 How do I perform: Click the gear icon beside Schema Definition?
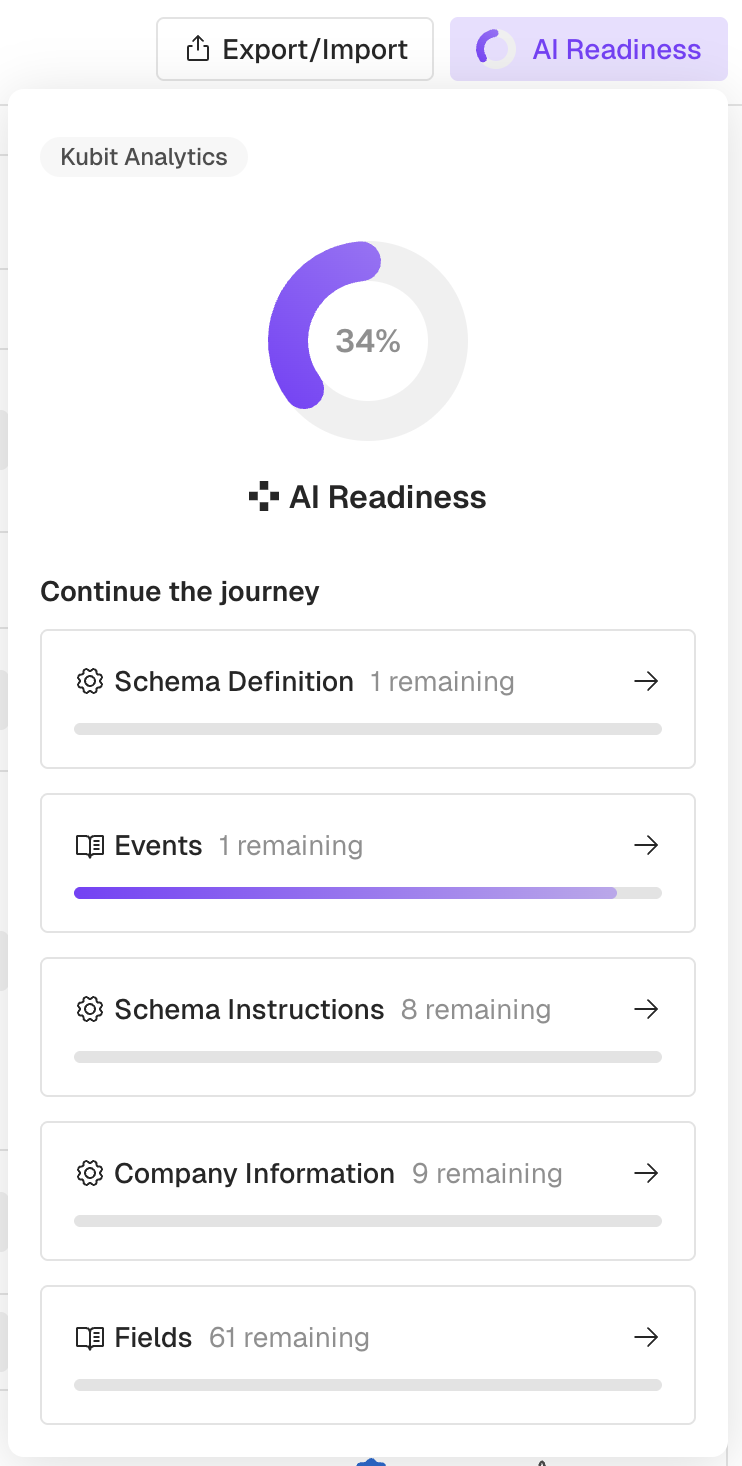tap(90, 682)
